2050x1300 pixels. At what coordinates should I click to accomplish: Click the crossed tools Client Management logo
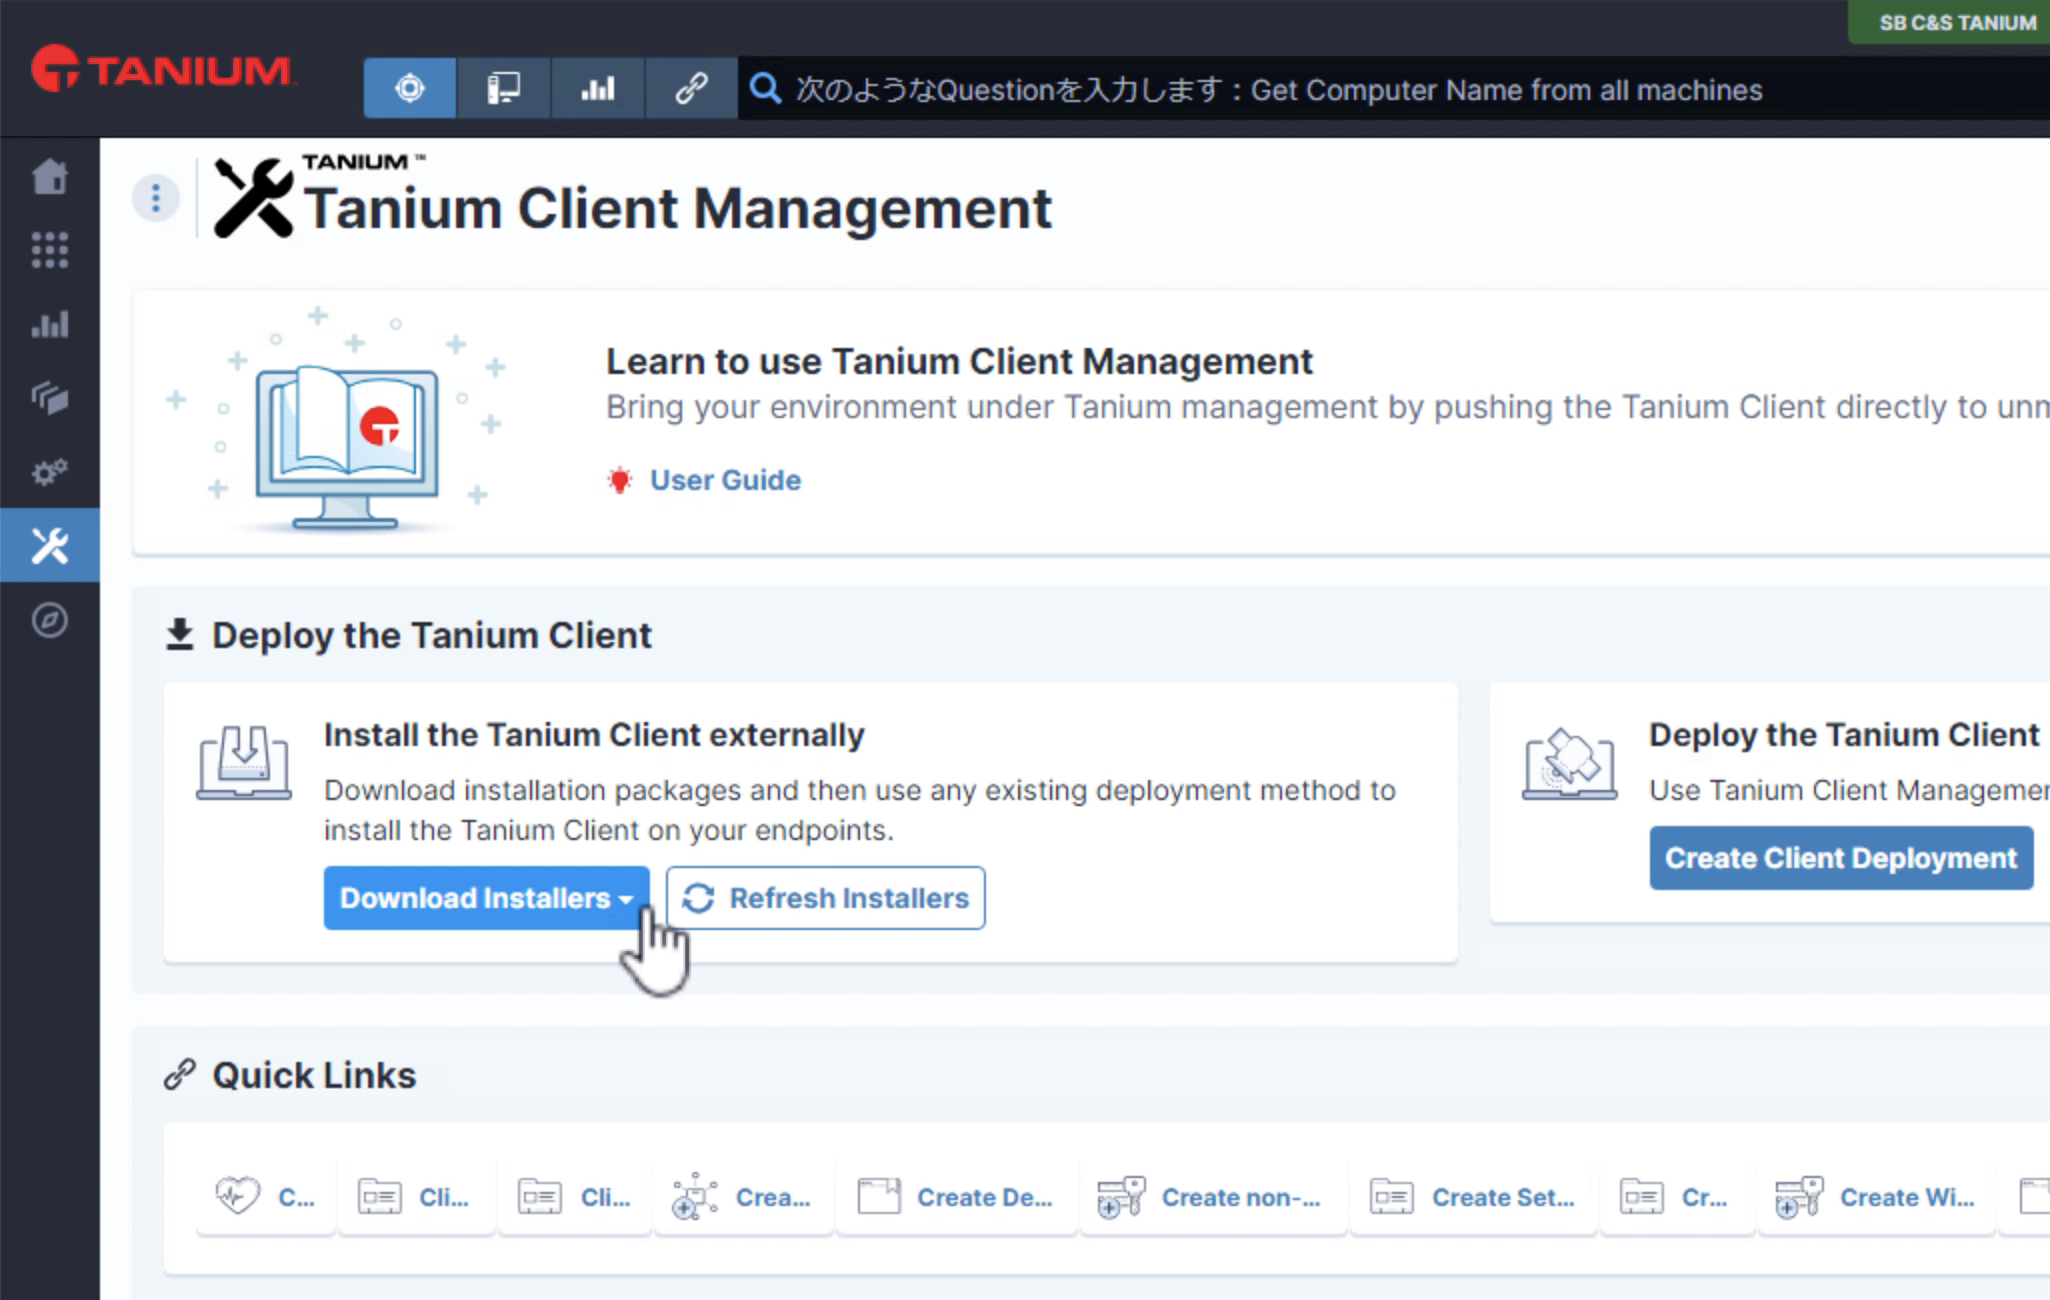254,198
